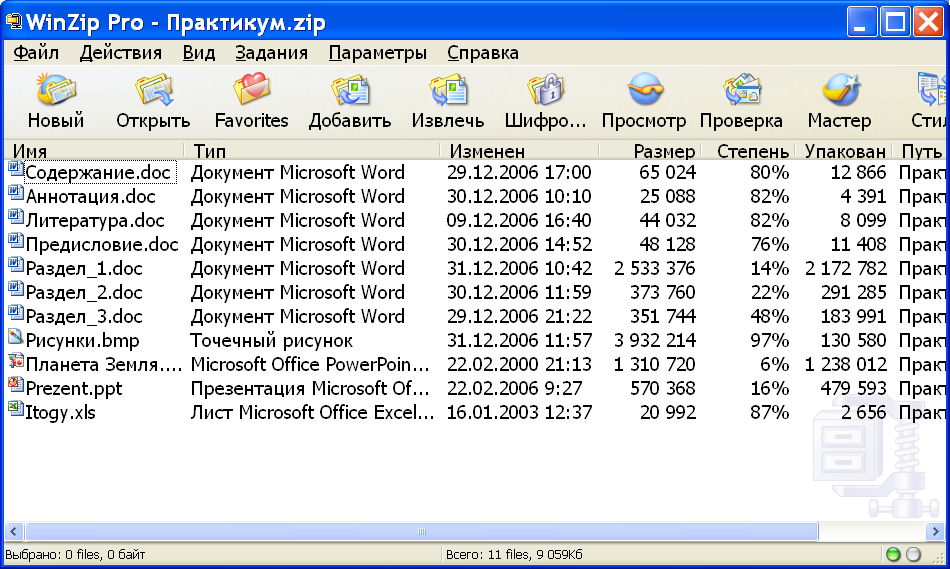950x569 pixels.
Task: Click the Word icon beside Раздел_3.doc
Action: point(15,313)
